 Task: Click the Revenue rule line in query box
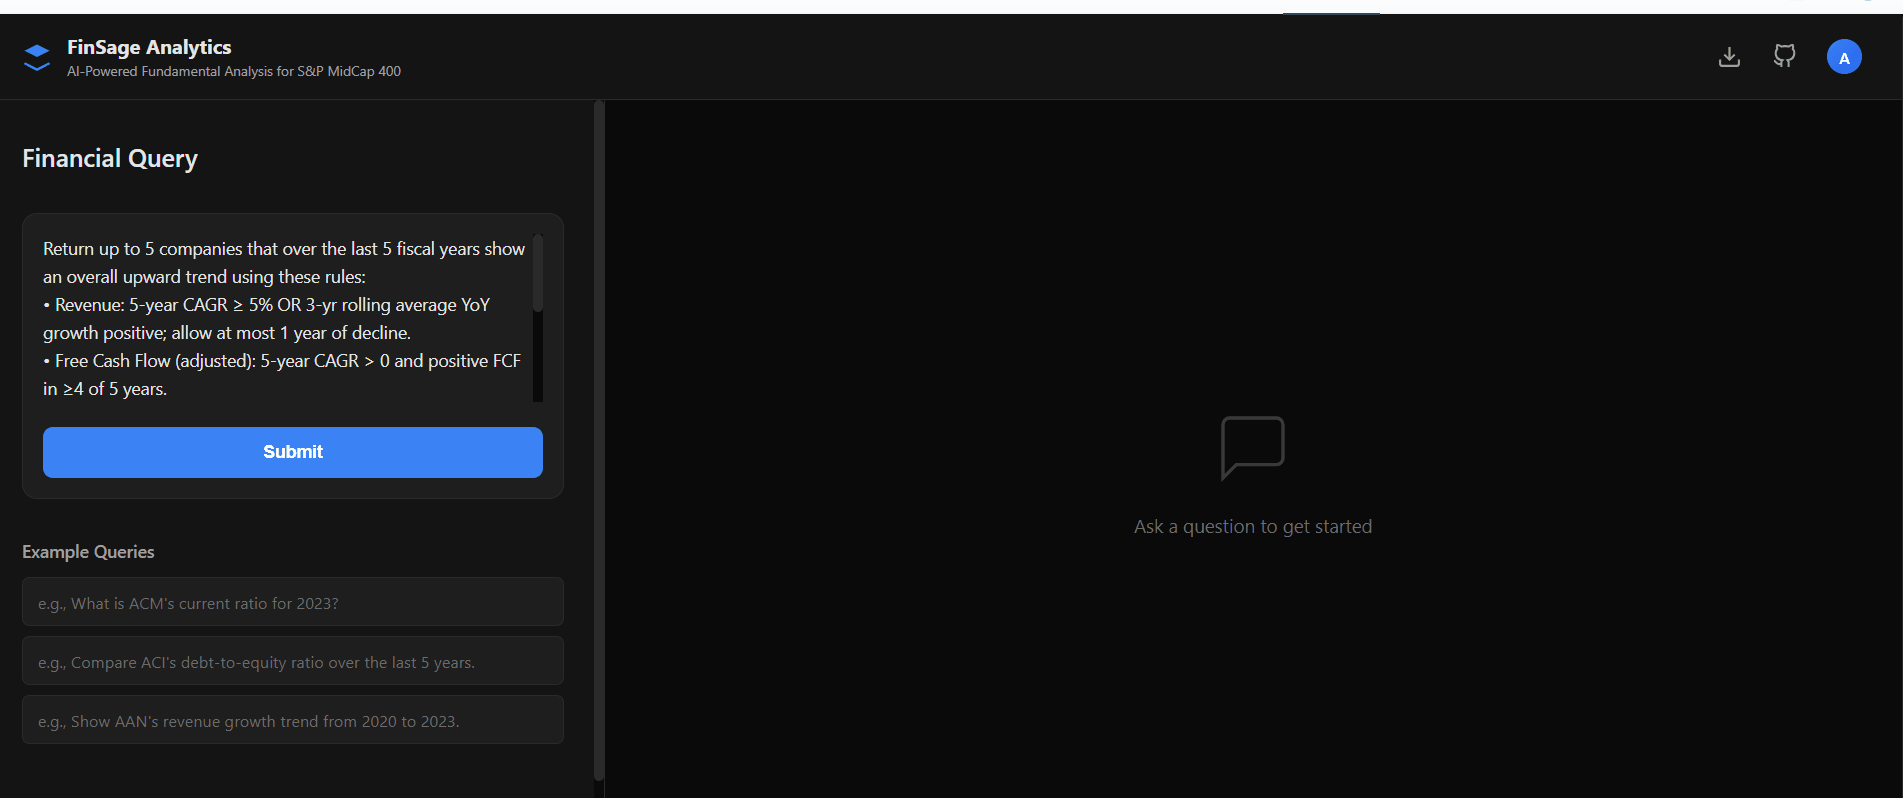click(x=270, y=305)
